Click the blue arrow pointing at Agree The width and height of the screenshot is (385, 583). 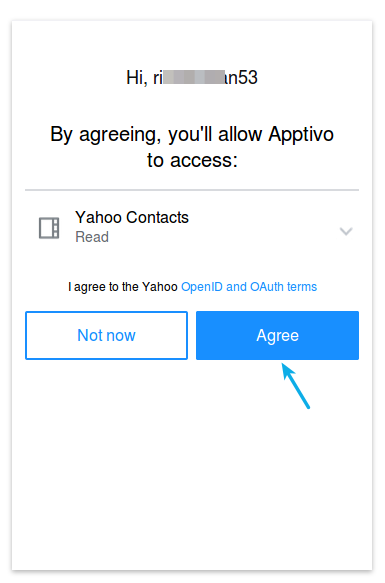(x=295, y=386)
